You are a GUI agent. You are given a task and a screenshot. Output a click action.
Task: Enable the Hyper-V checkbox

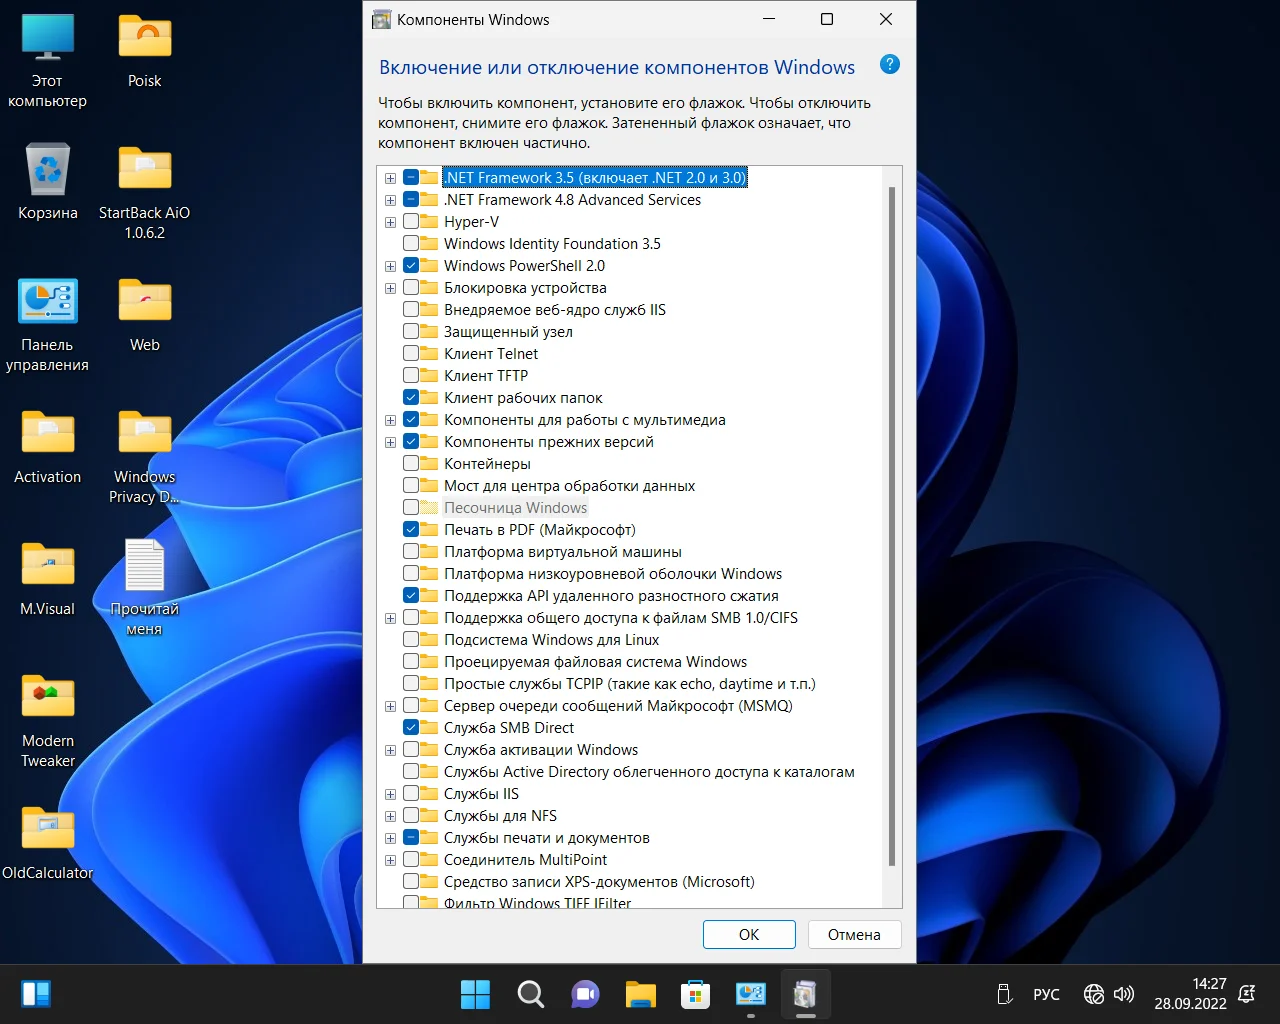(x=411, y=222)
